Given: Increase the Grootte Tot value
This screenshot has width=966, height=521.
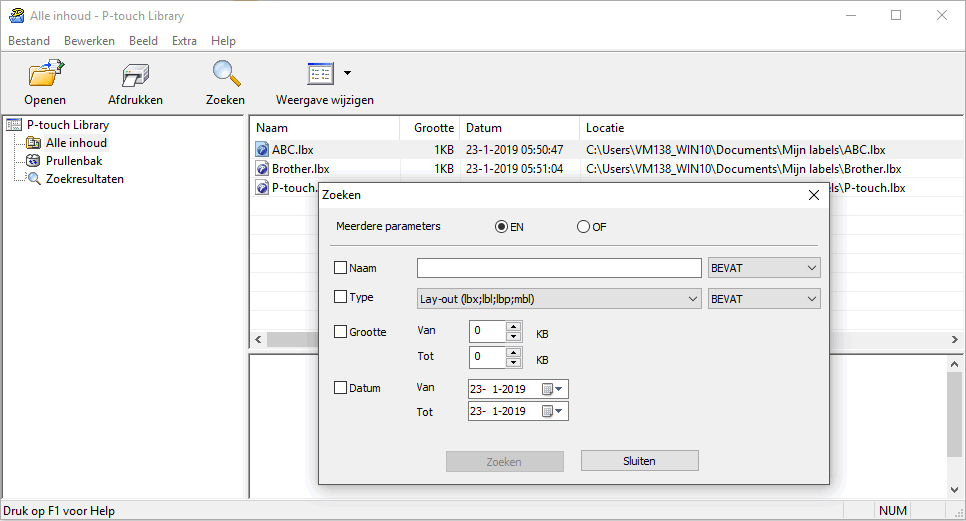Looking at the screenshot, I should pyautogui.click(x=514, y=352).
